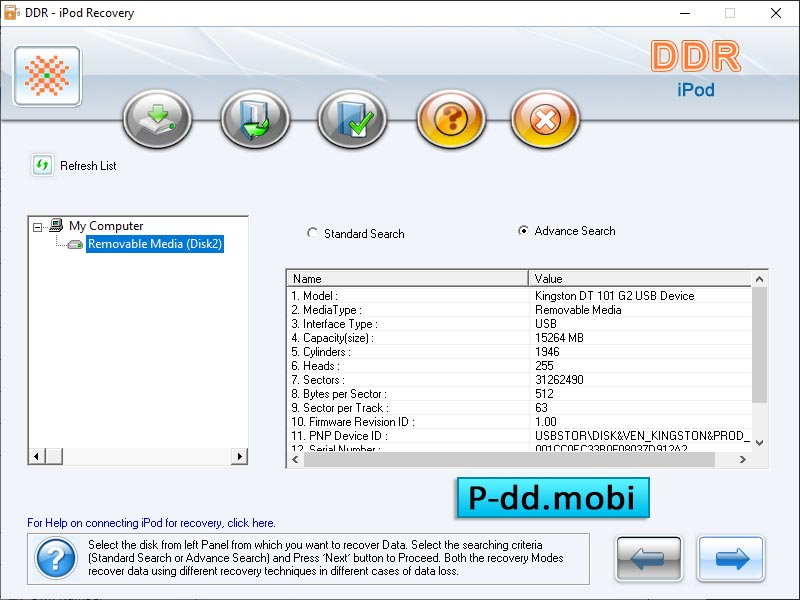Image resolution: width=800 pixels, height=600 pixels.
Task: Open Help using the question mark icon
Action: click(x=450, y=118)
